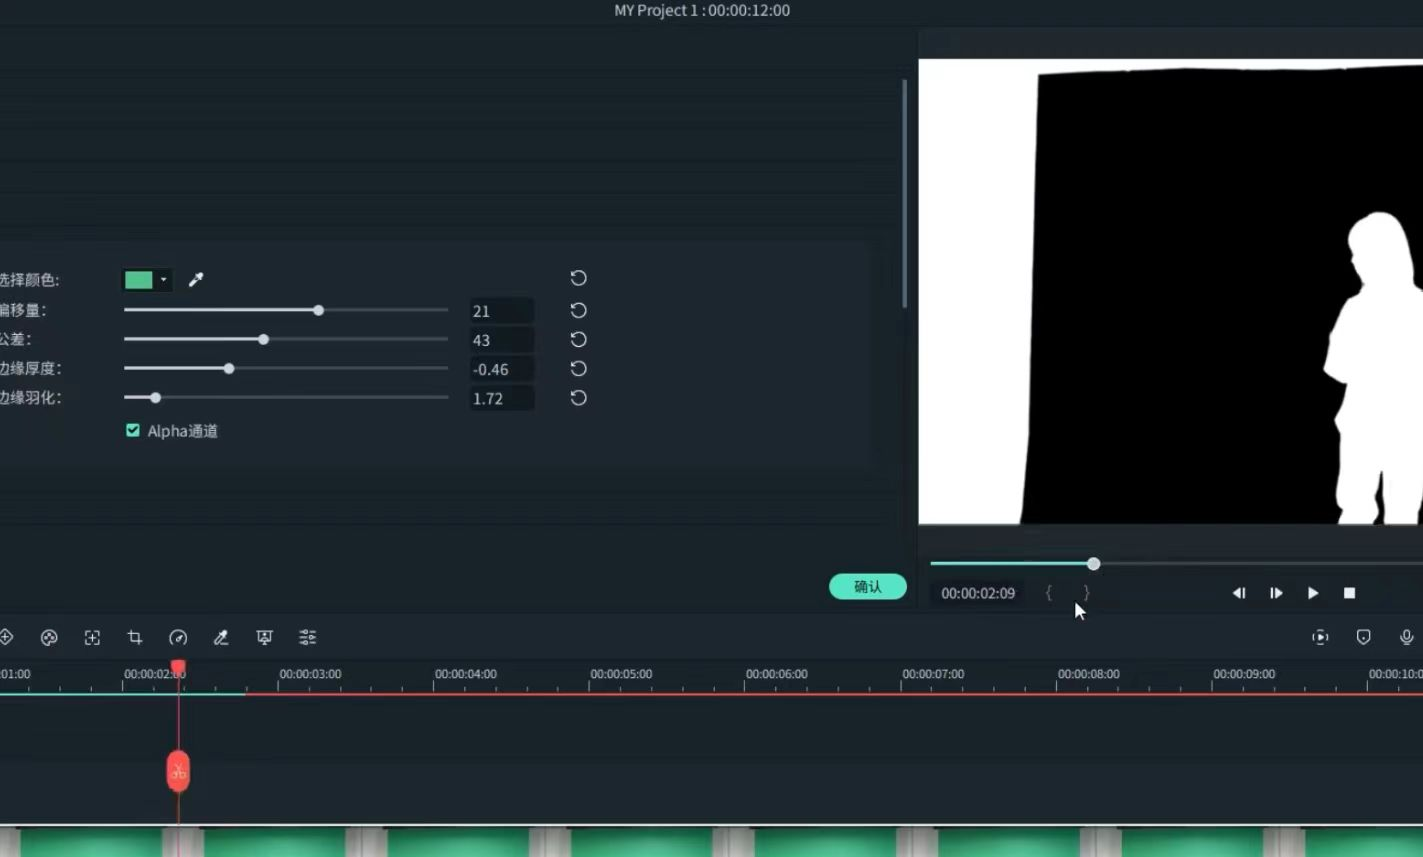The height and width of the screenshot is (857, 1423).
Task: Click the preview progress slider handle
Action: [1093, 564]
